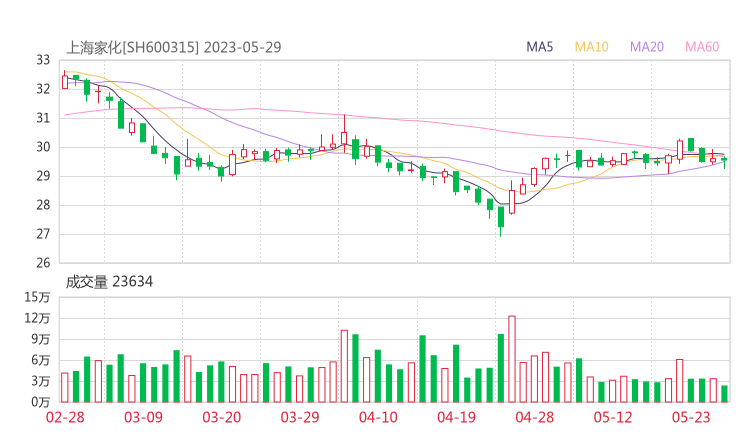Click the 03-20 date axis label
740x440 pixels.
pyautogui.click(x=222, y=417)
